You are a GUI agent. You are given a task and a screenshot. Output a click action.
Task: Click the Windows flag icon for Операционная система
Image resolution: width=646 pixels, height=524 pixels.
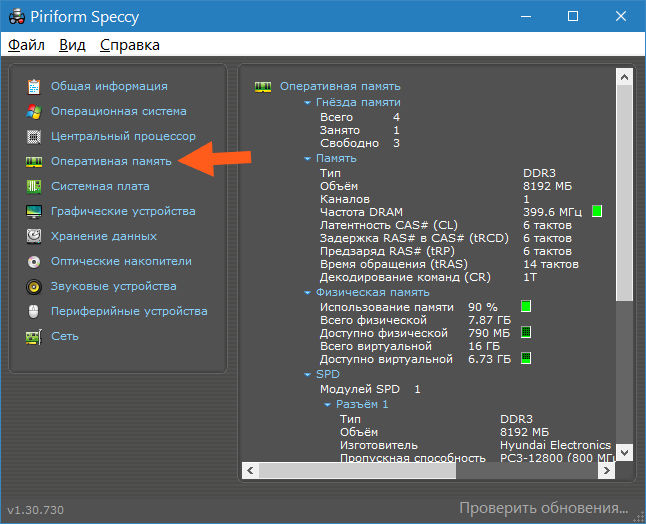tap(34, 112)
